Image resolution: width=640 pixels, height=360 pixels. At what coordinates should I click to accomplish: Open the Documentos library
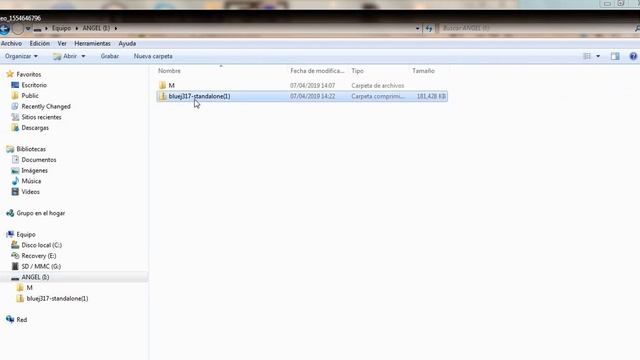tap(34, 160)
